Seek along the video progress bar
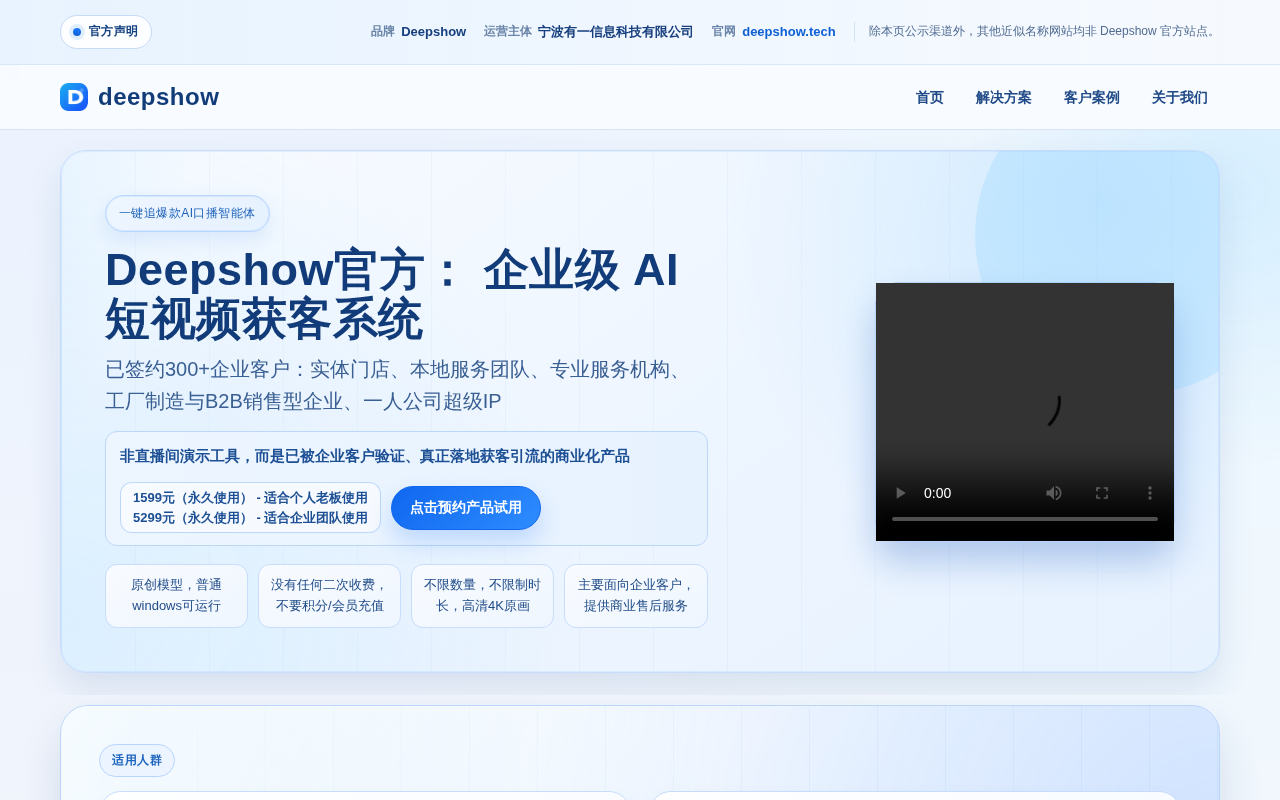This screenshot has width=1280, height=800. 1025,519
